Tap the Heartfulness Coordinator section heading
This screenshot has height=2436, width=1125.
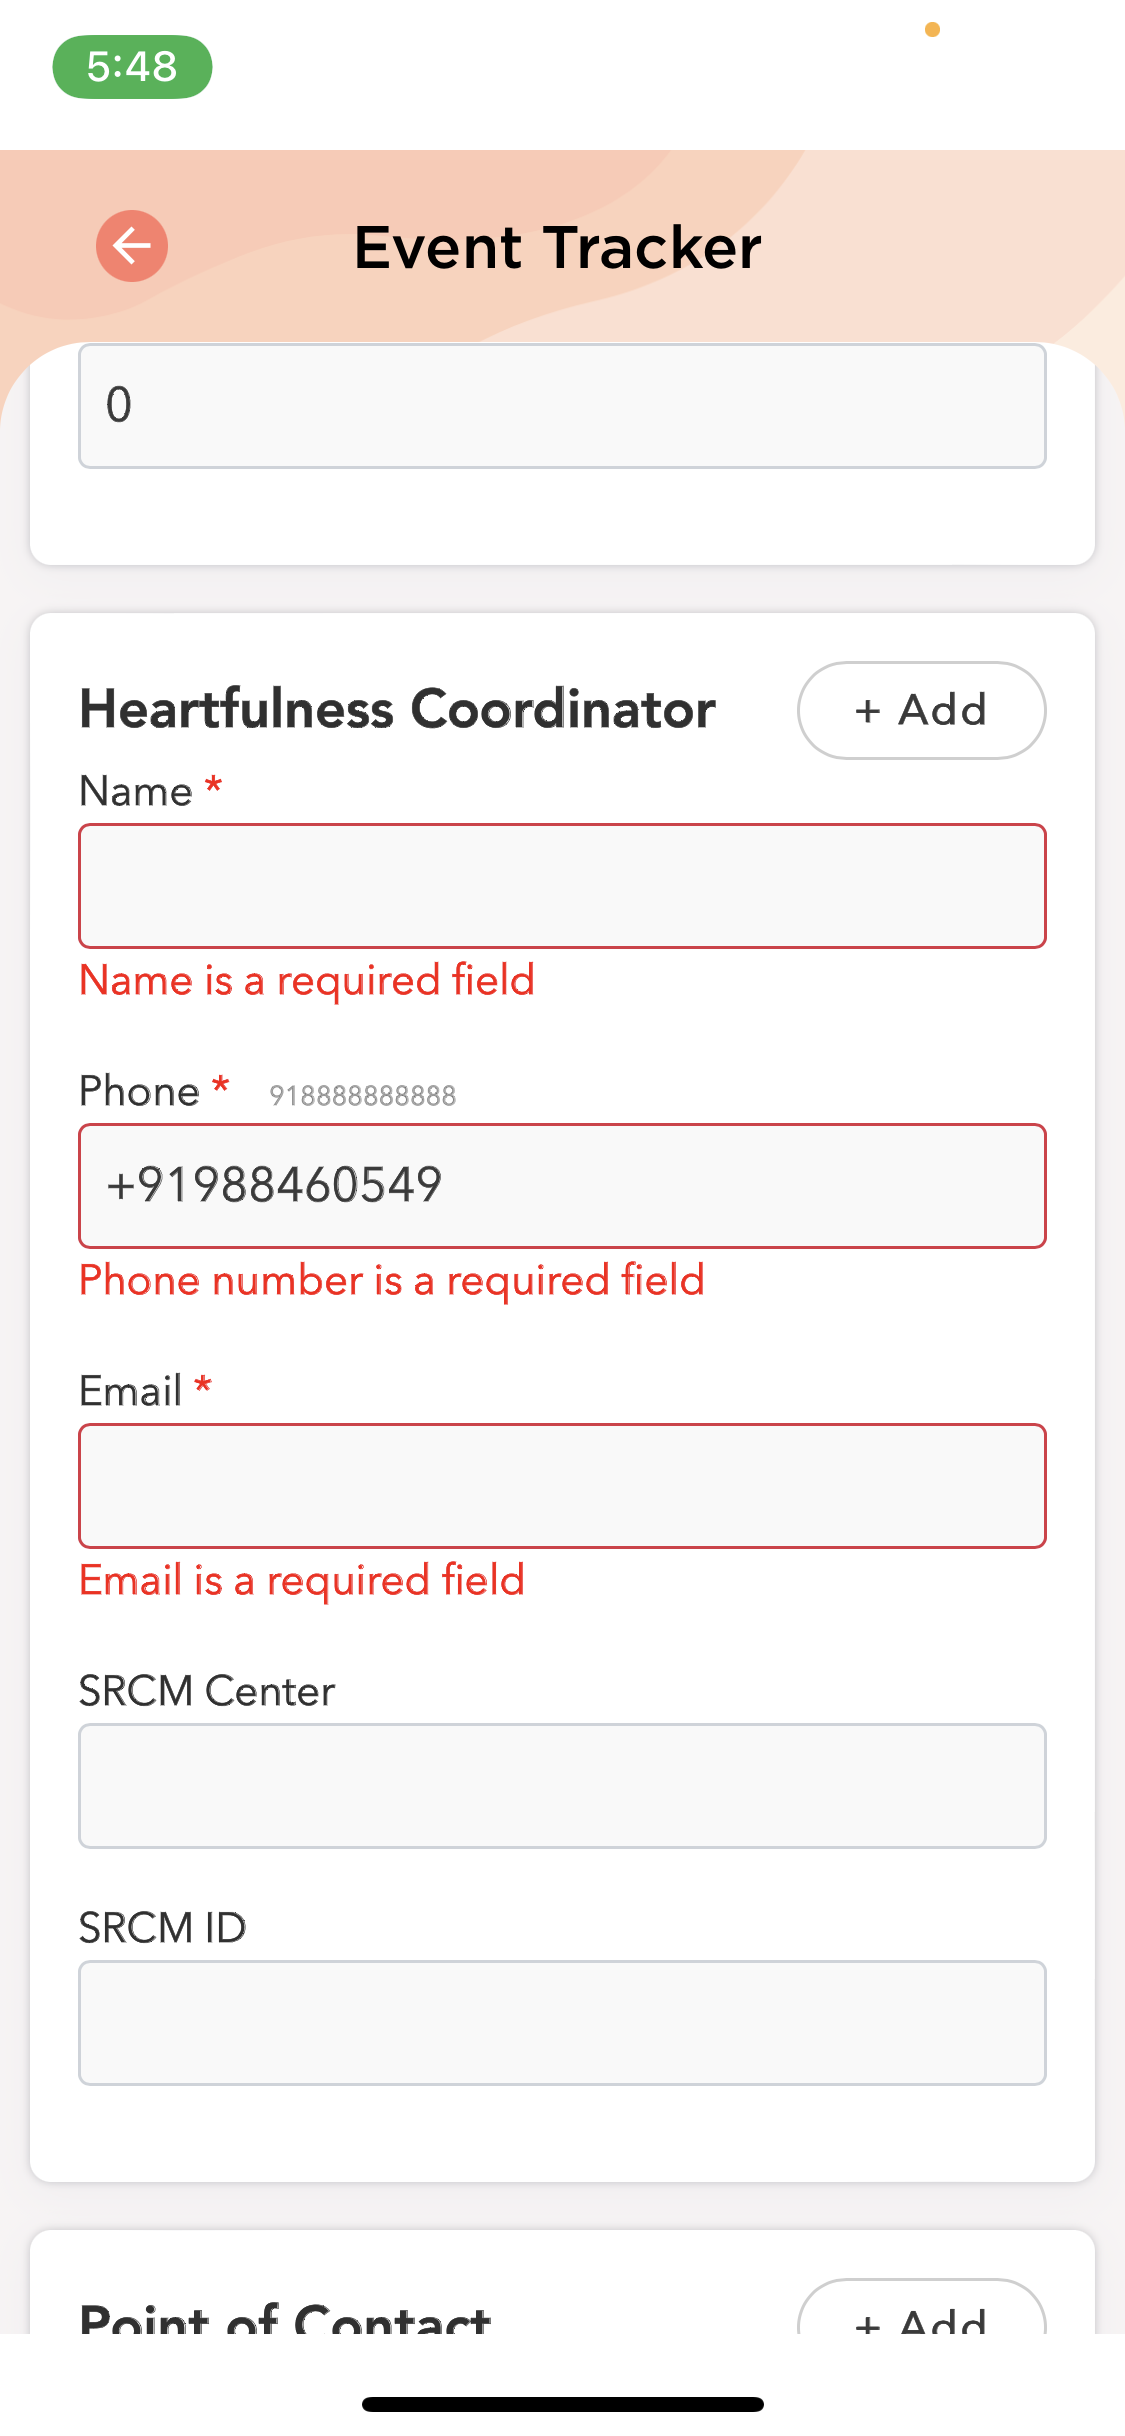pos(397,710)
